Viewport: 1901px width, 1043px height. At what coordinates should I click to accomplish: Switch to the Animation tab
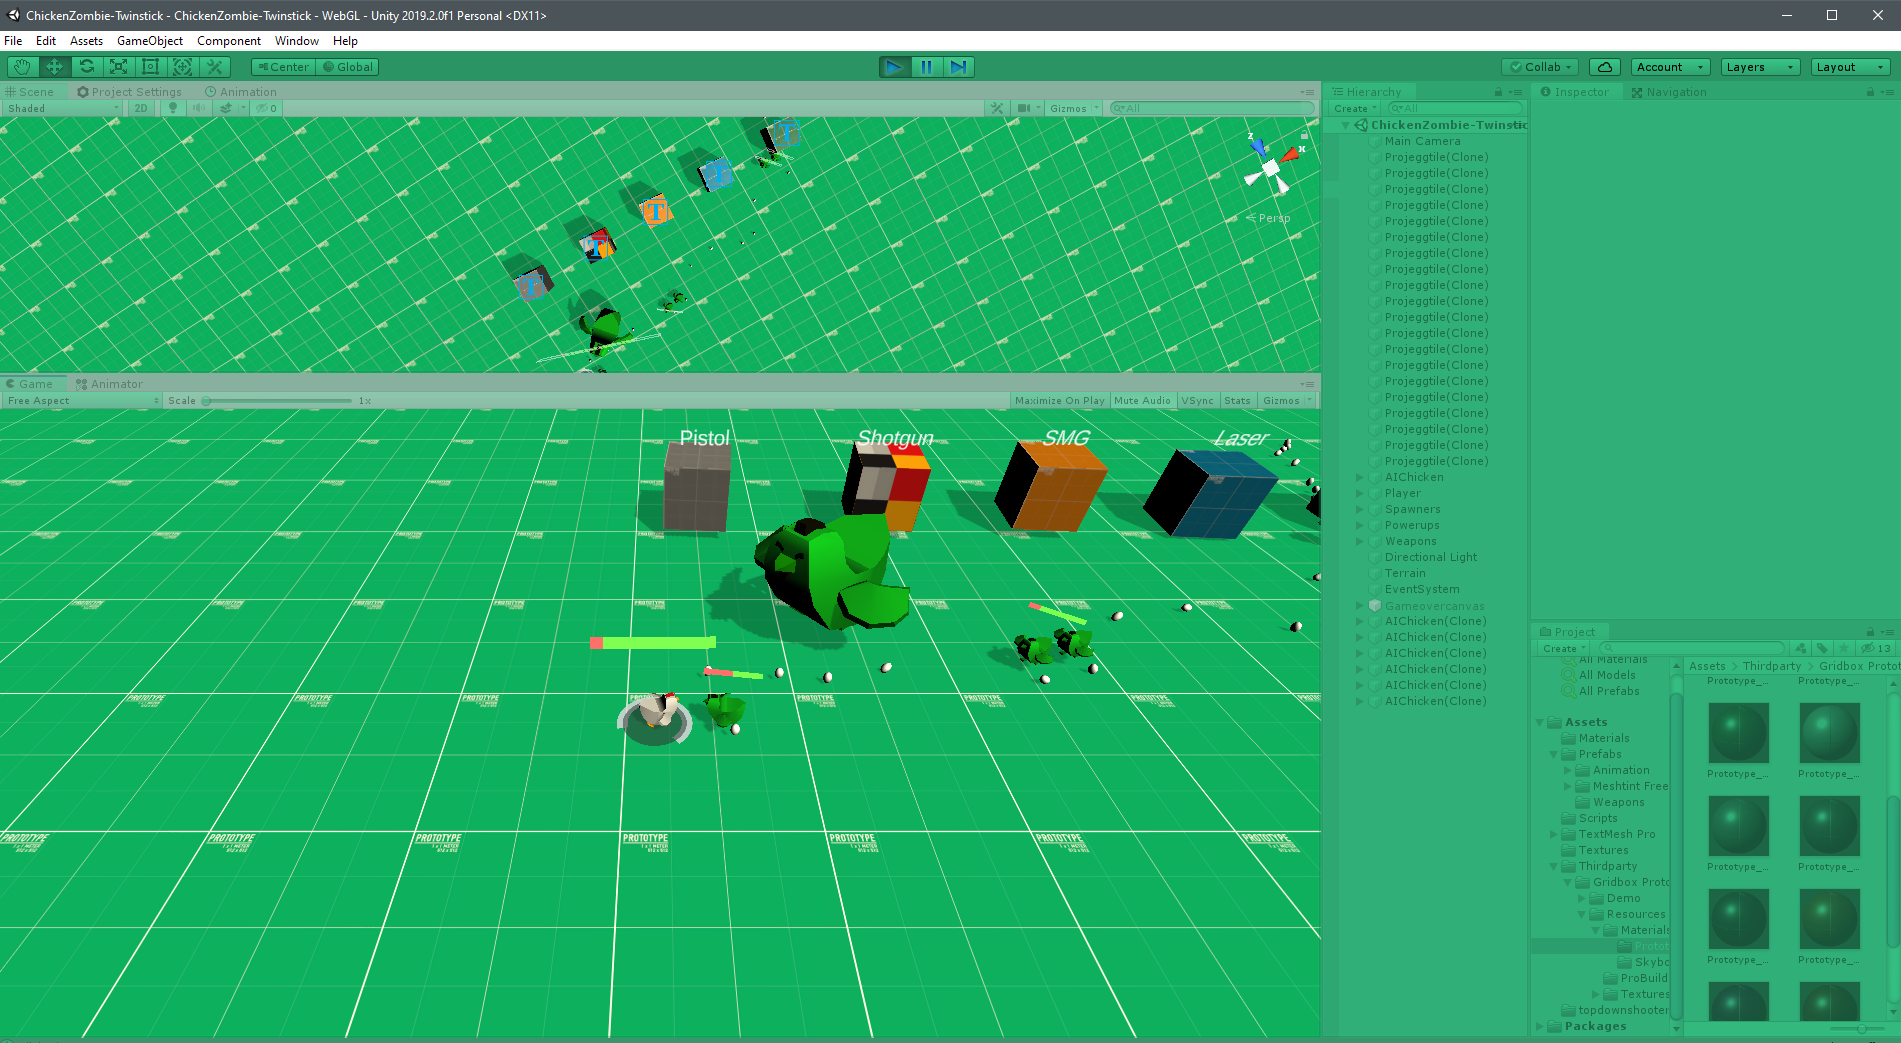click(x=241, y=92)
